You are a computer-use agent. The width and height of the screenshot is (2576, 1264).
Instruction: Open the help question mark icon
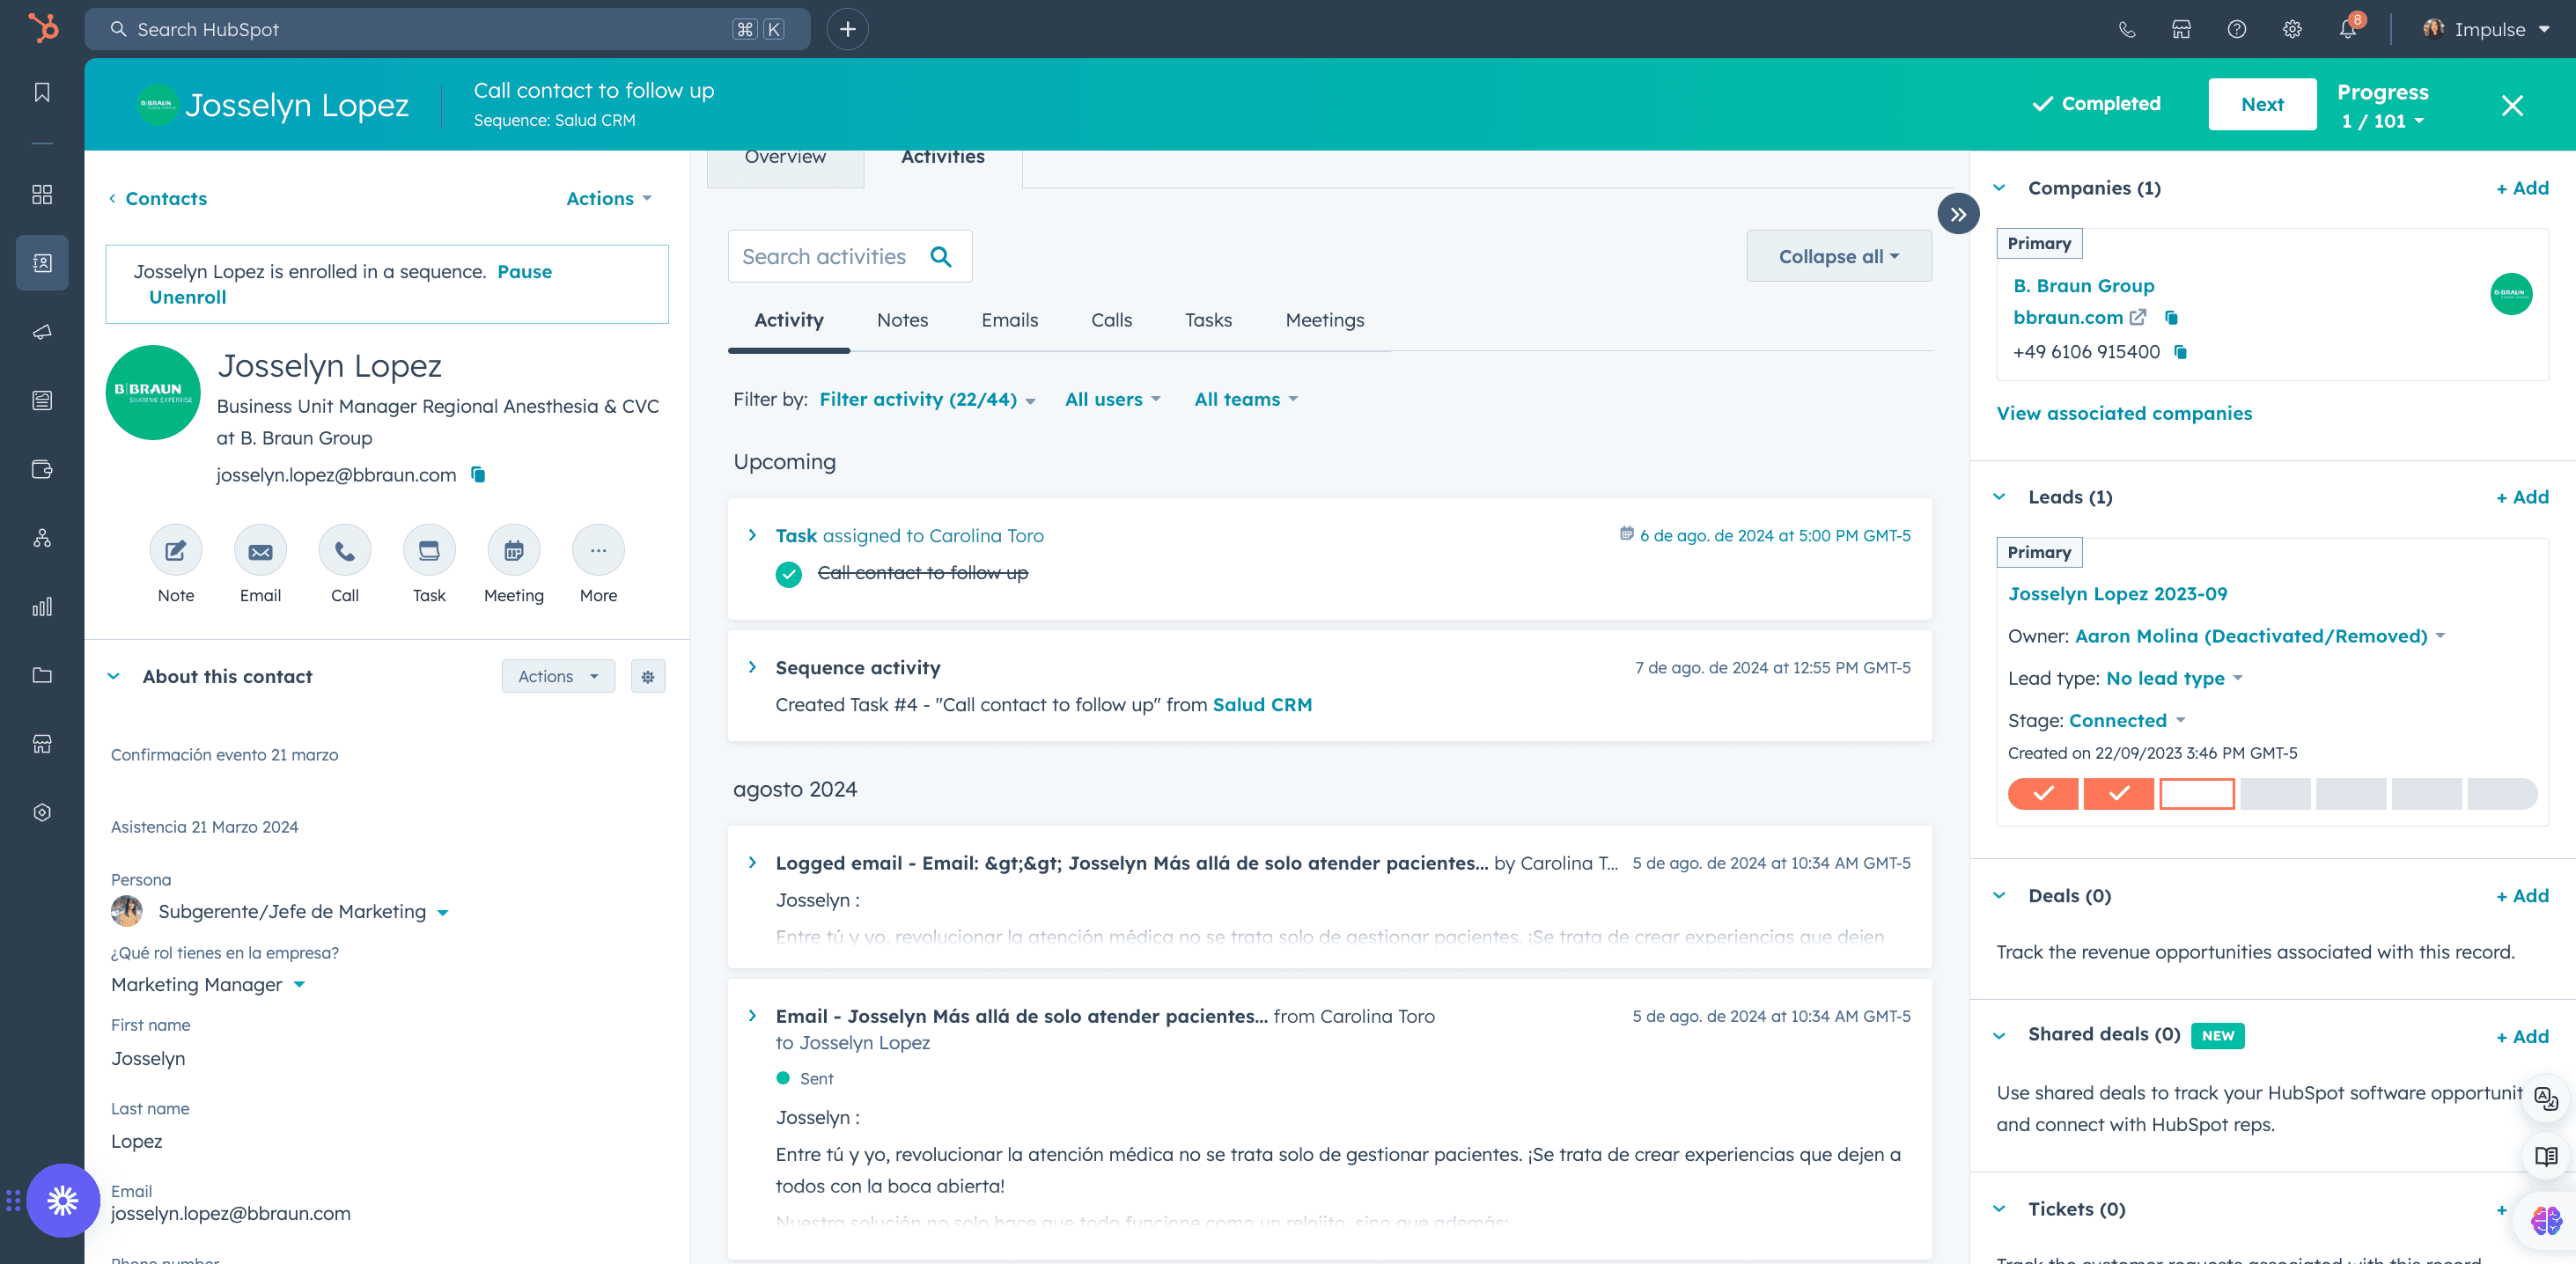(x=2237, y=29)
